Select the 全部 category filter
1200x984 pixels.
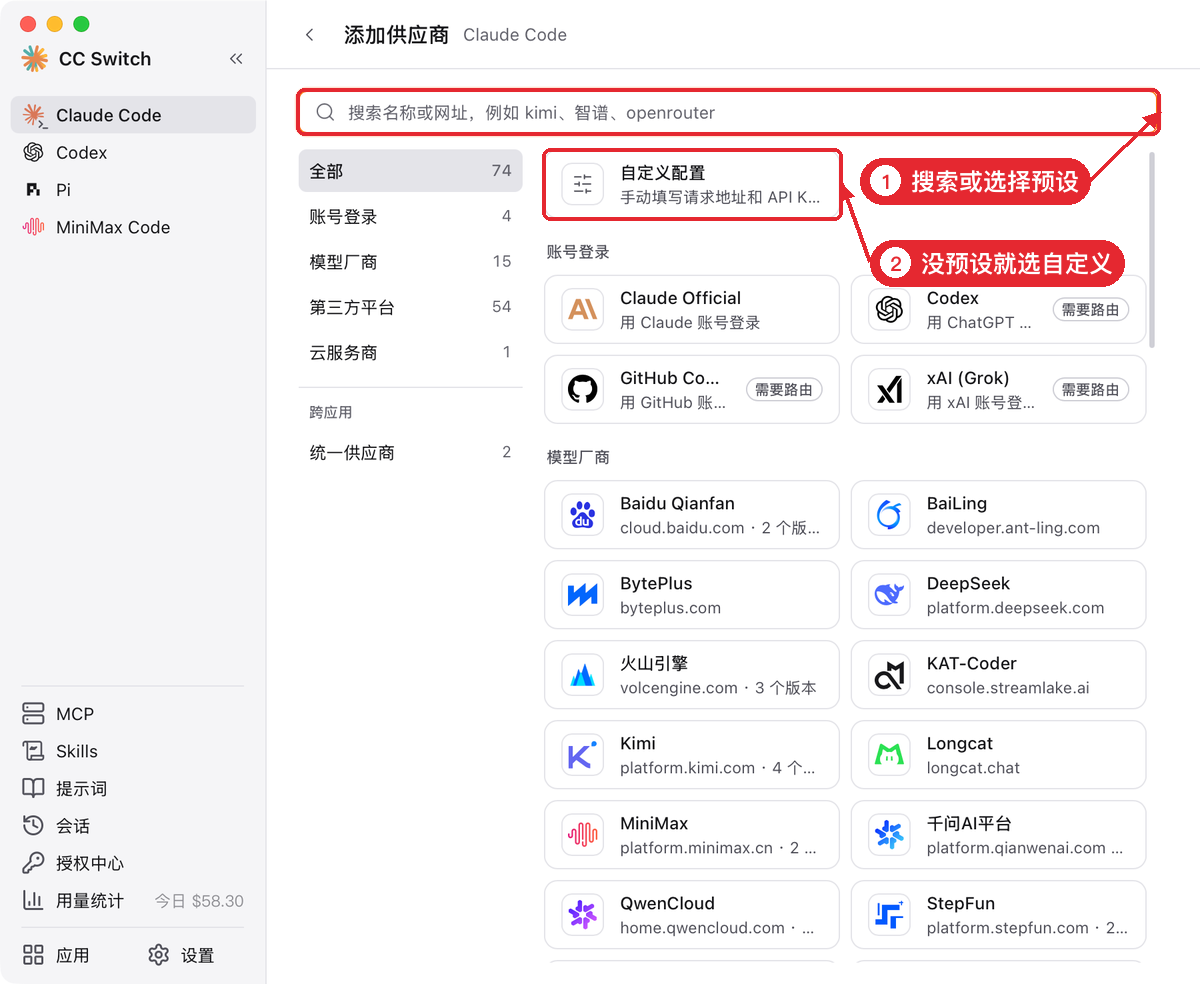click(410, 171)
